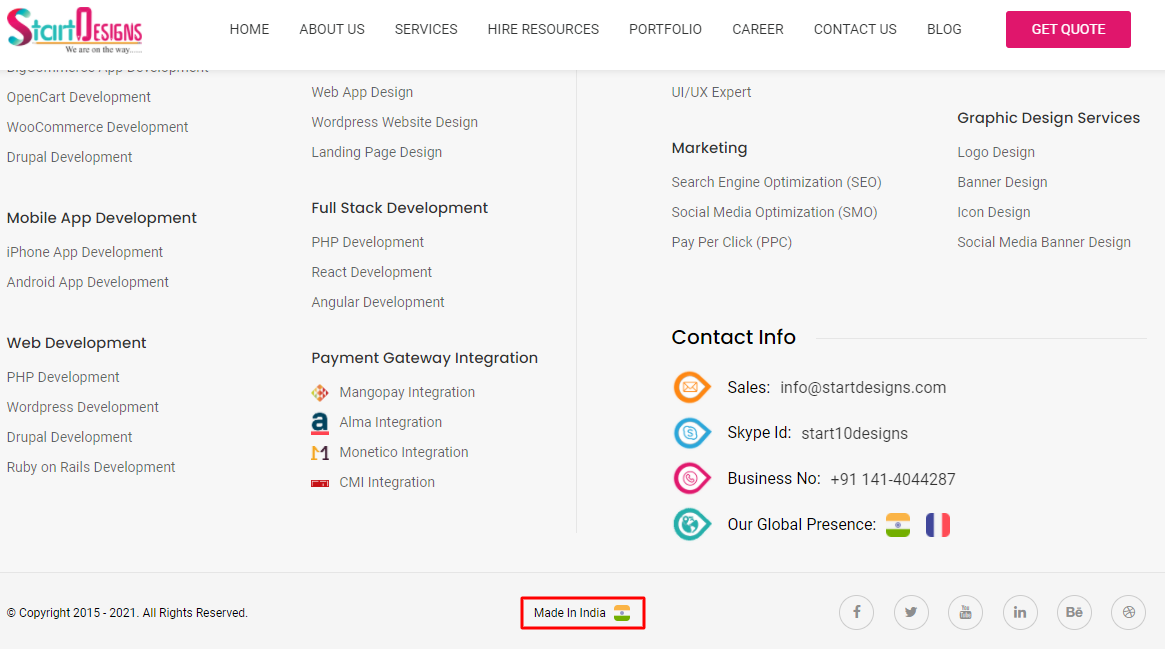Viewport: 1165px width, 649px height.
Task: Click the France flag icon
Action: pyautogui.click(x=937, y=525)
